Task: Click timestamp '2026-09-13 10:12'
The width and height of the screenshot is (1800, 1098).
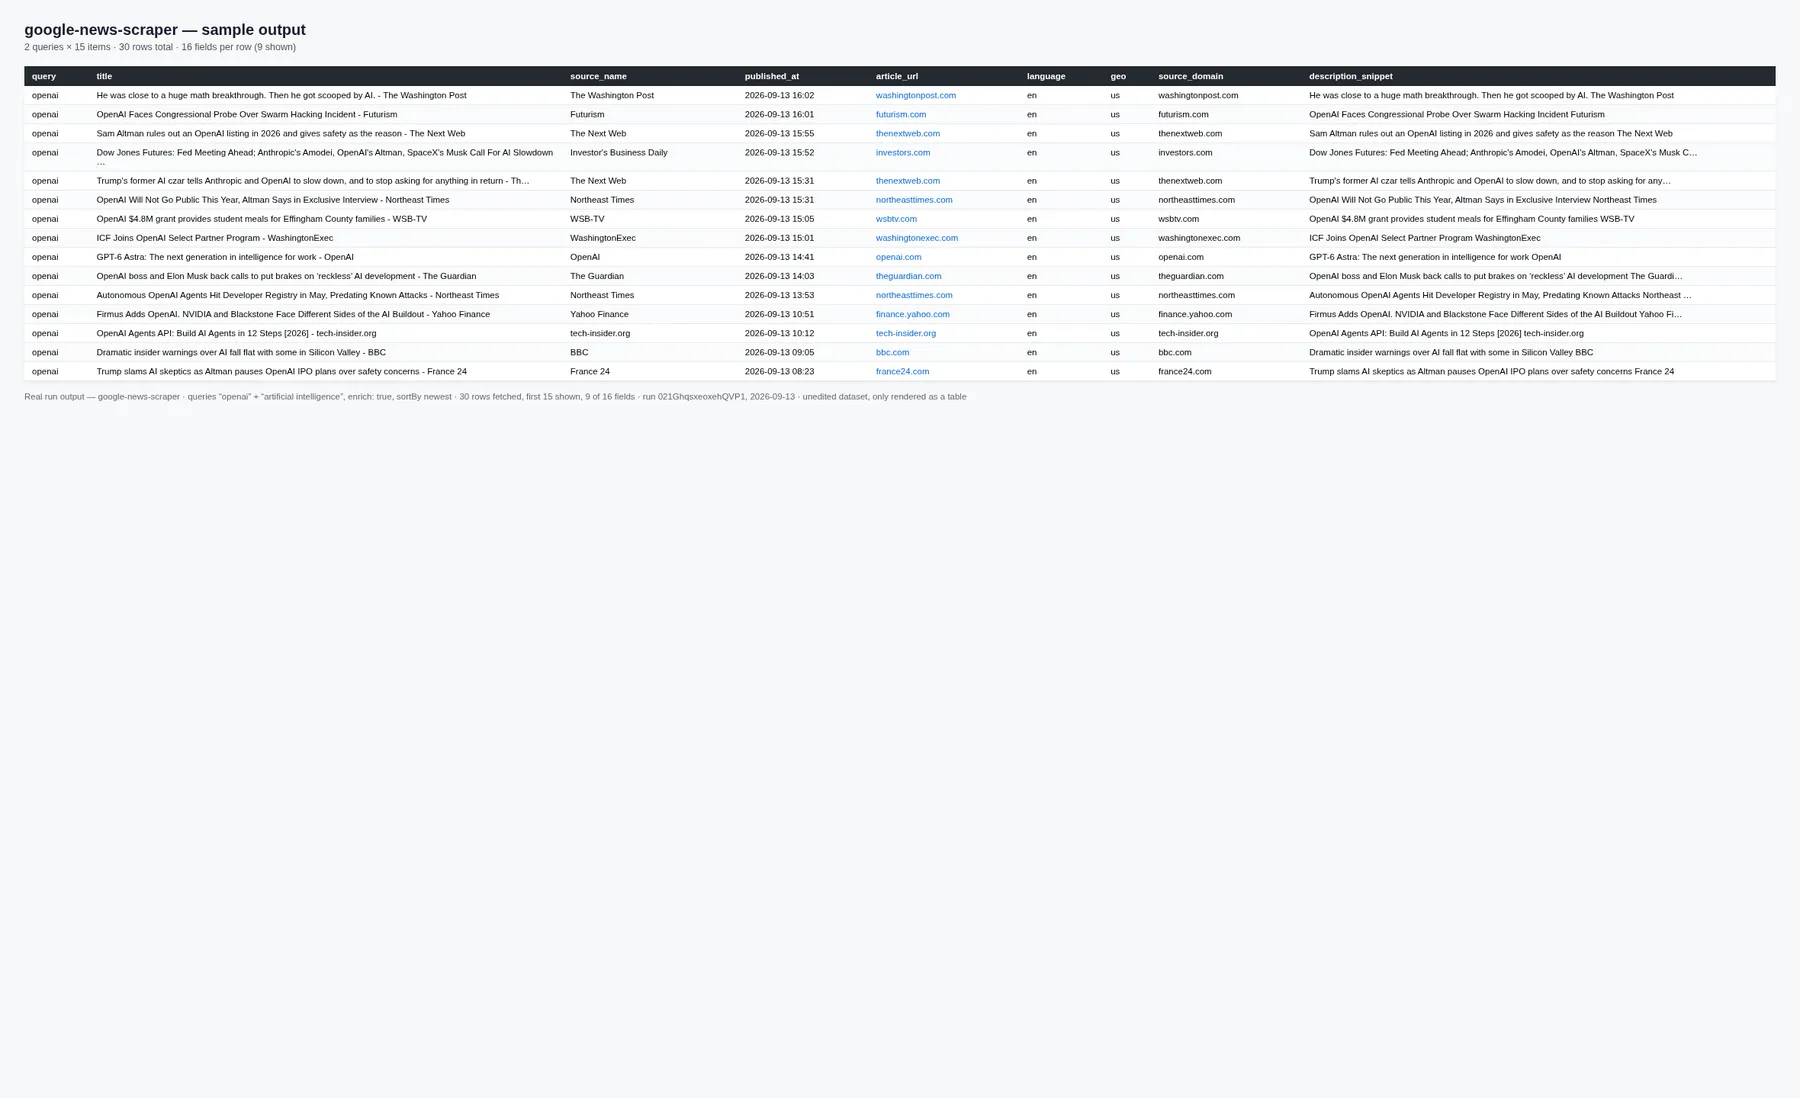Action: pyautogui.click(x=779, y=333)
